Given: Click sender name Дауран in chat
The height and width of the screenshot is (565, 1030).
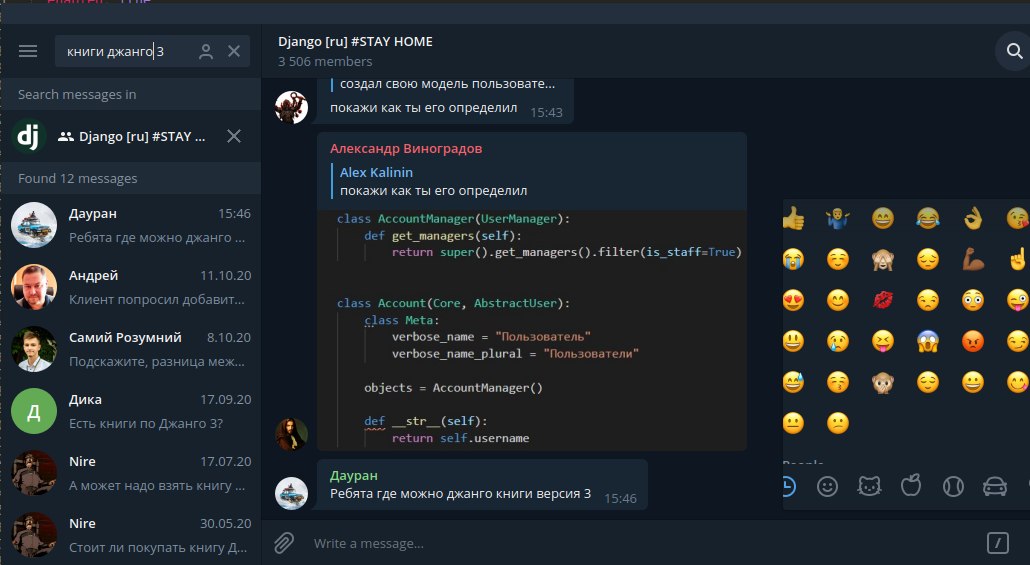Looking at the screenshot, I should point(353,475).
